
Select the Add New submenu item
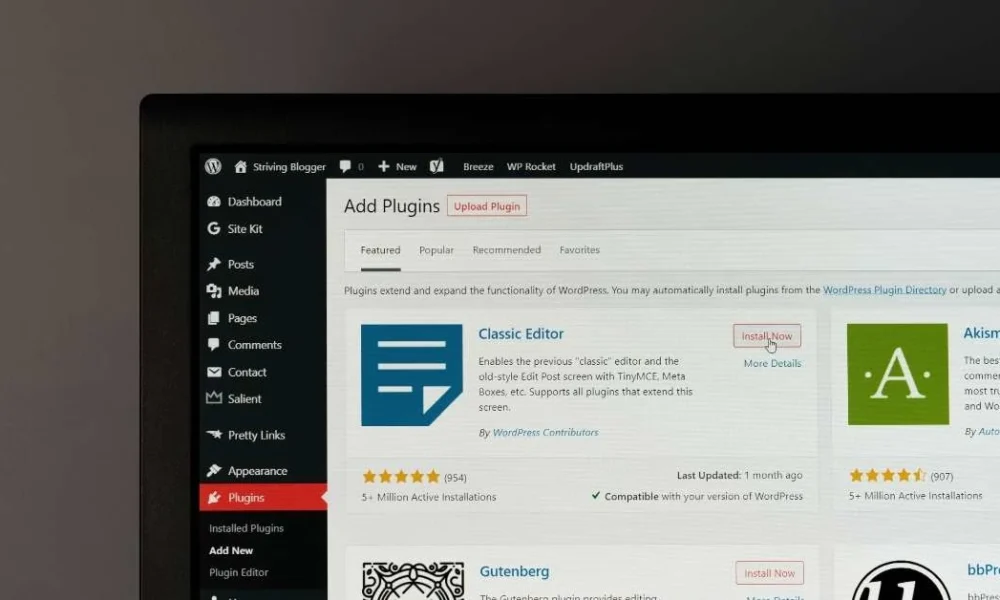pos(231,550)
